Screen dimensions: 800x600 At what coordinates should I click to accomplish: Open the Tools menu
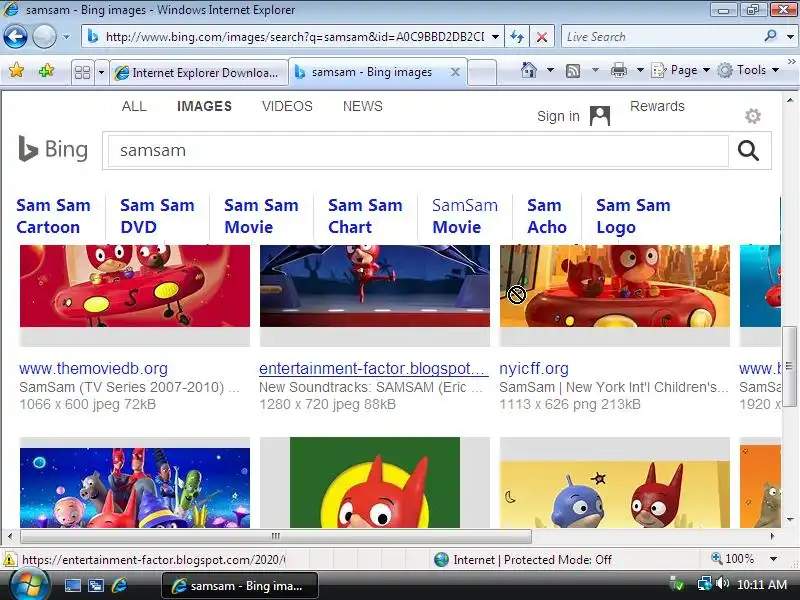tap(748, 70)
